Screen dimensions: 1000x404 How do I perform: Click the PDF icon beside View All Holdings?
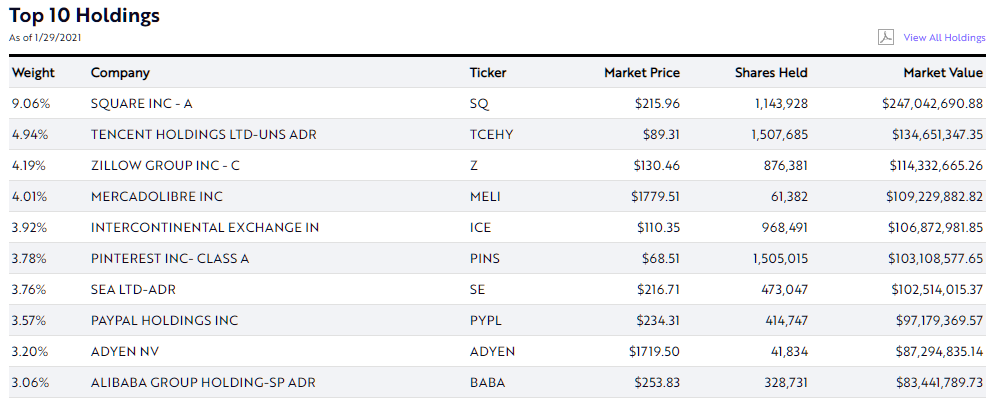click(x=886, y=38)
